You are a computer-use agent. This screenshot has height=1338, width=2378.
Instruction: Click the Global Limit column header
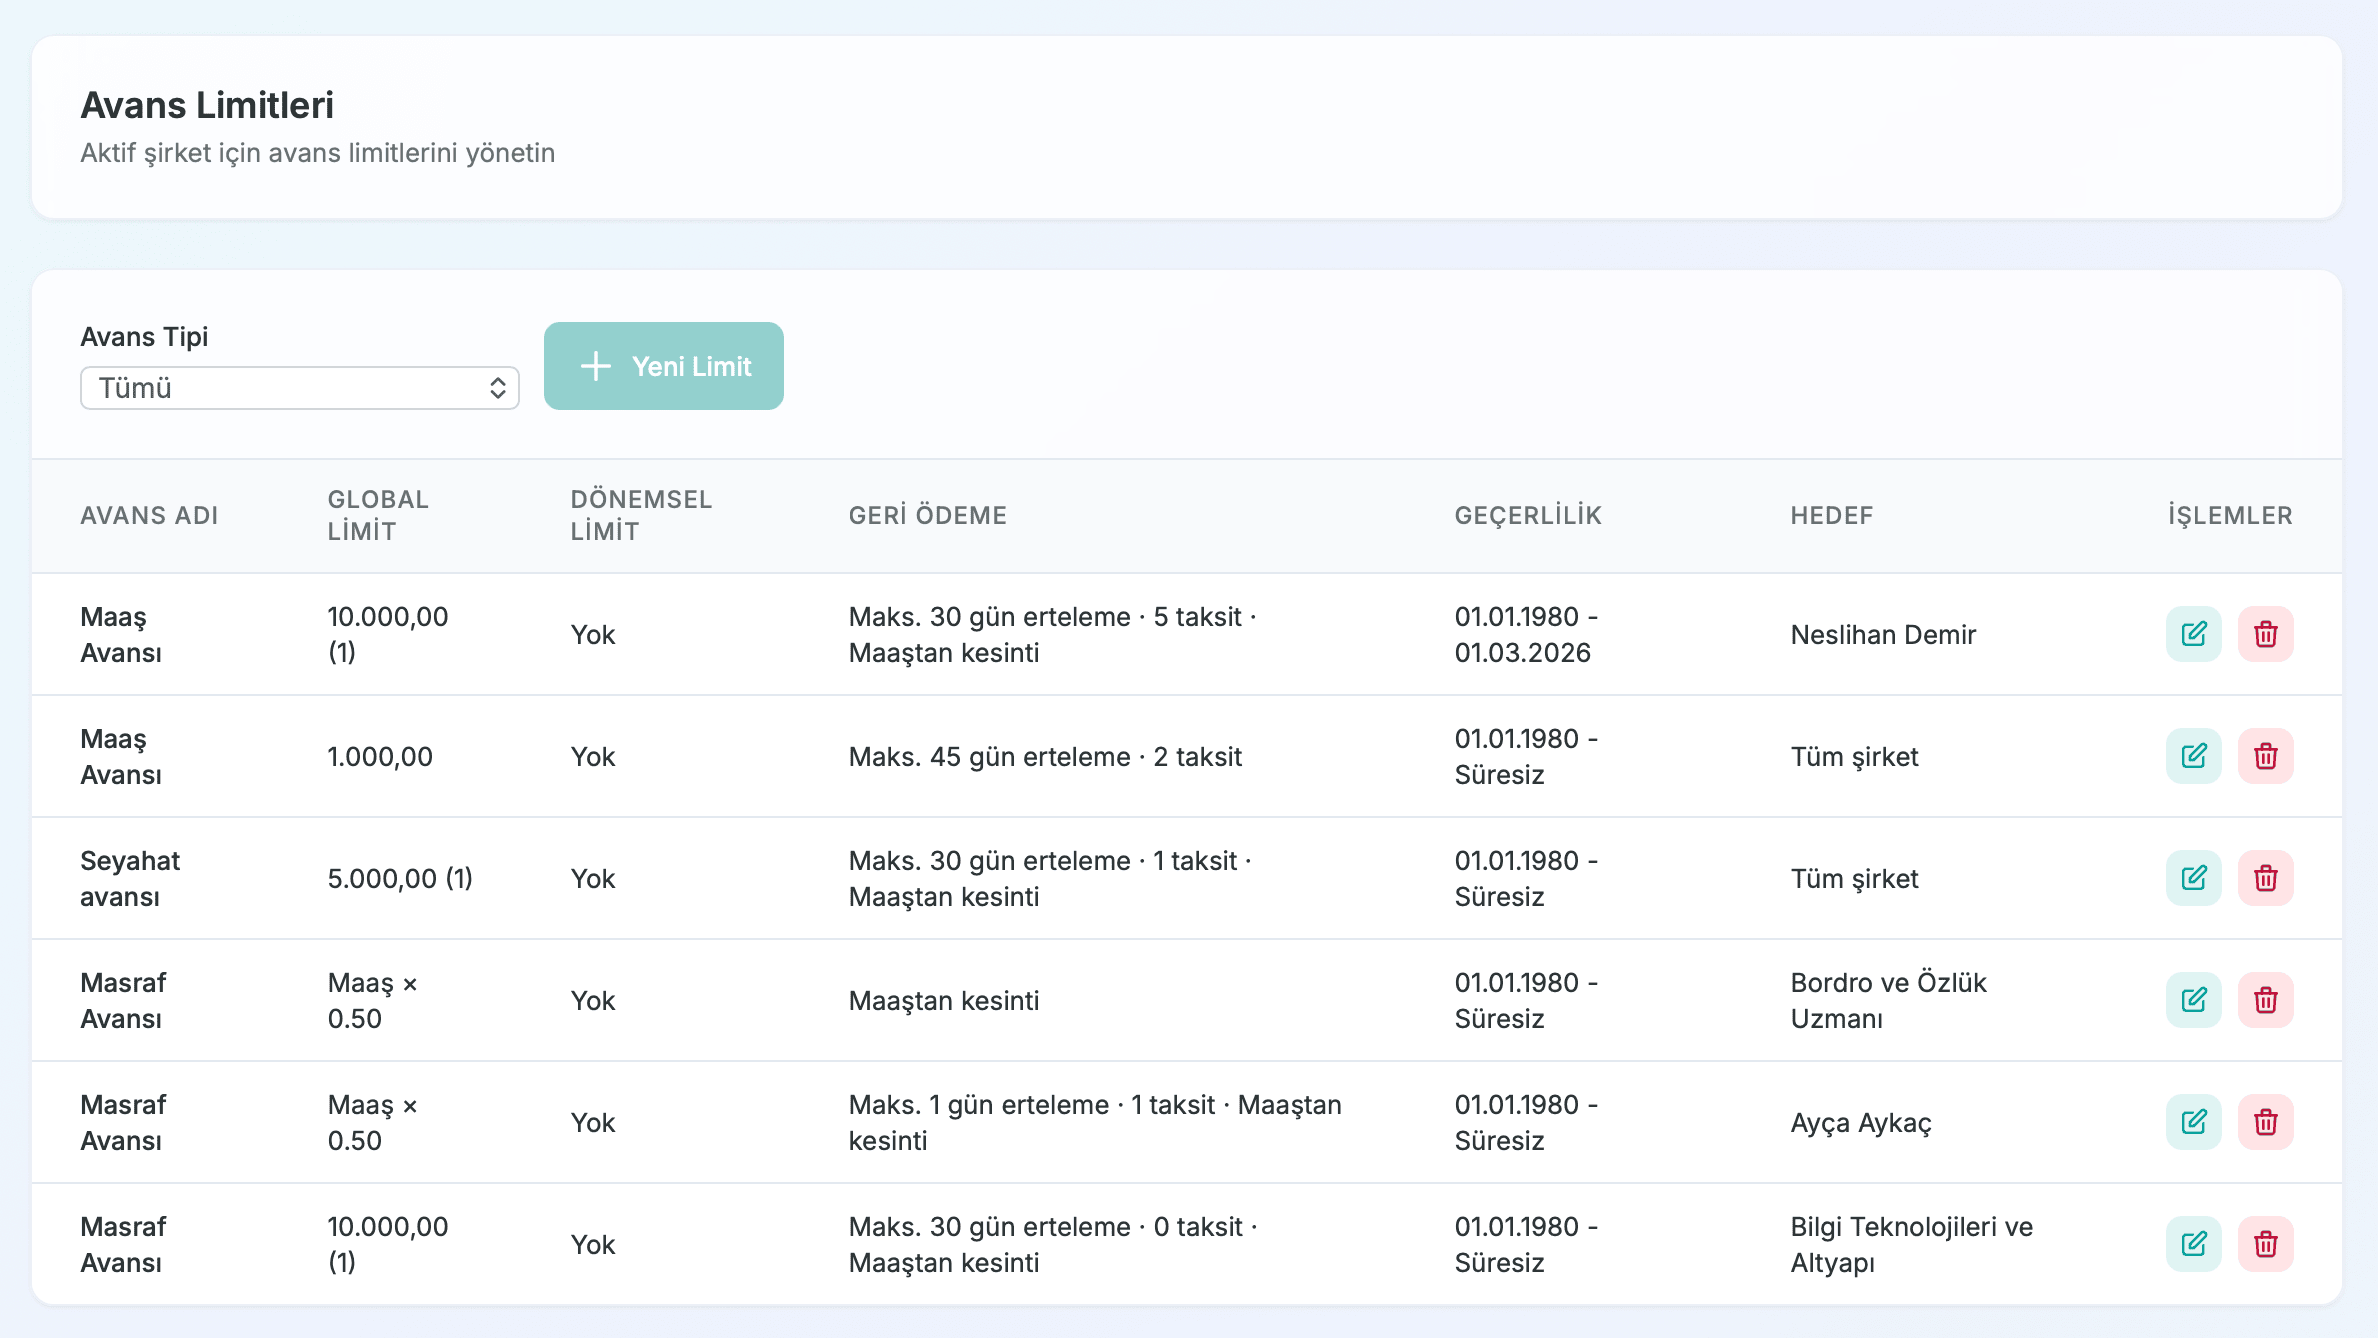378,515
